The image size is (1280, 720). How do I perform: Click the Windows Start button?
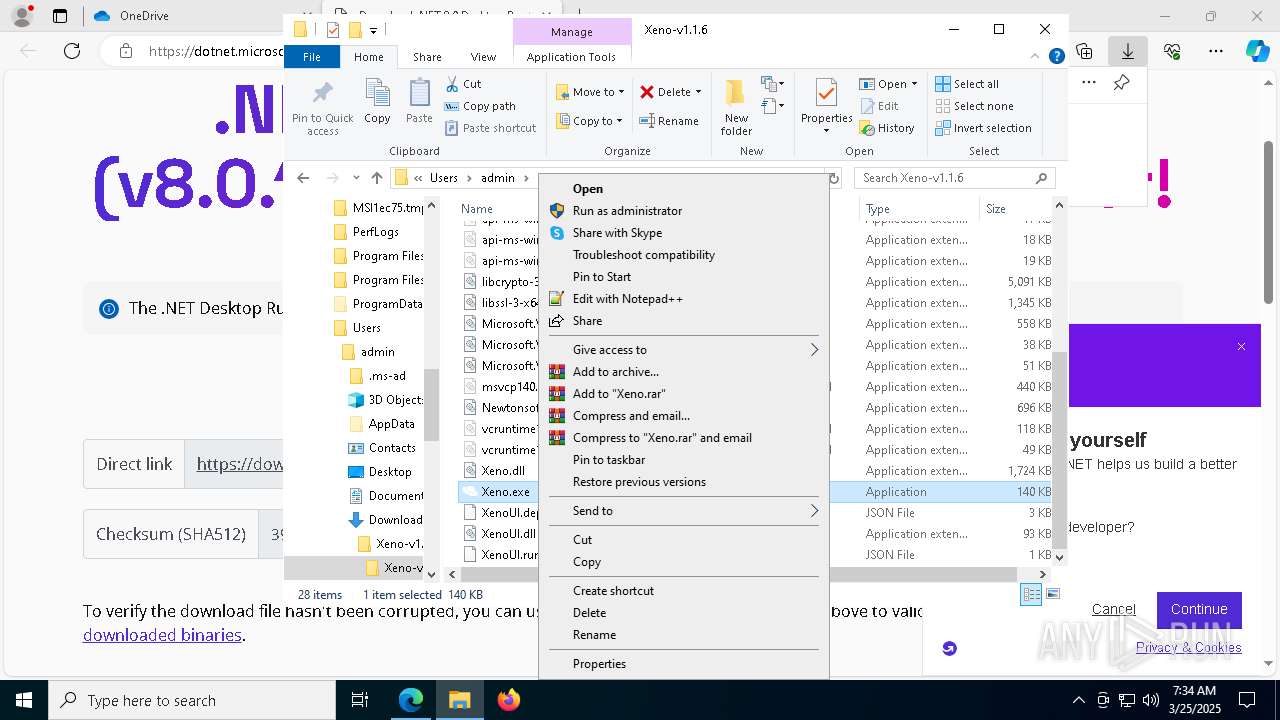(23, 700)
